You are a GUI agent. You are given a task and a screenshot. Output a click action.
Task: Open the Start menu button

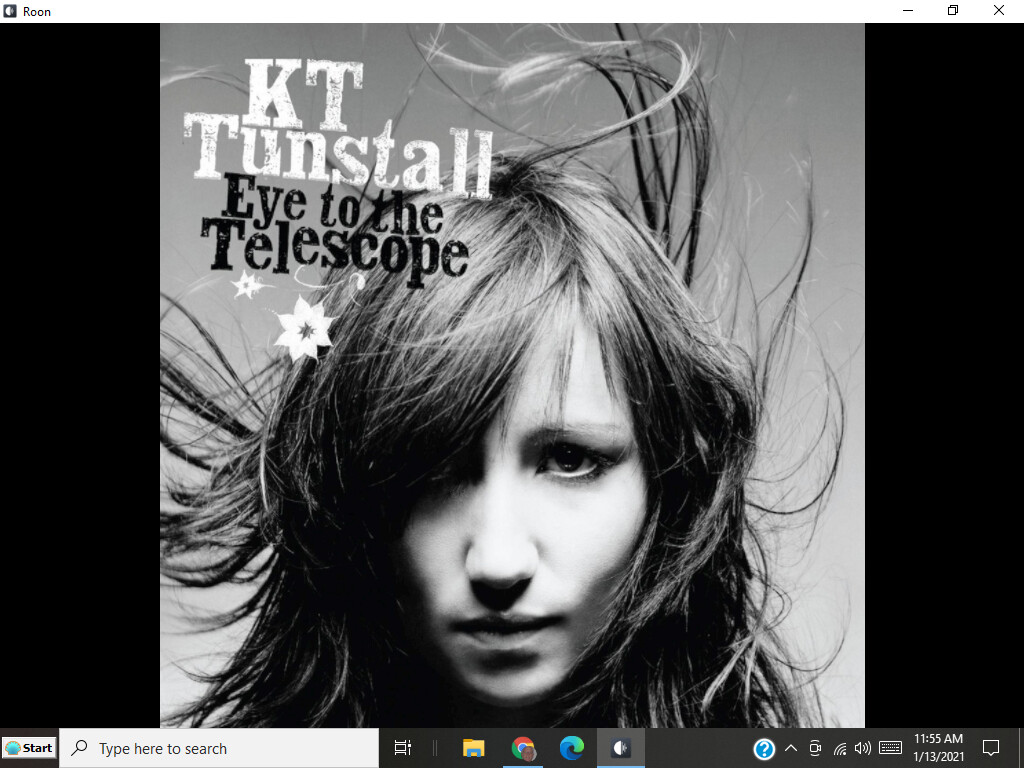point(29,748)
